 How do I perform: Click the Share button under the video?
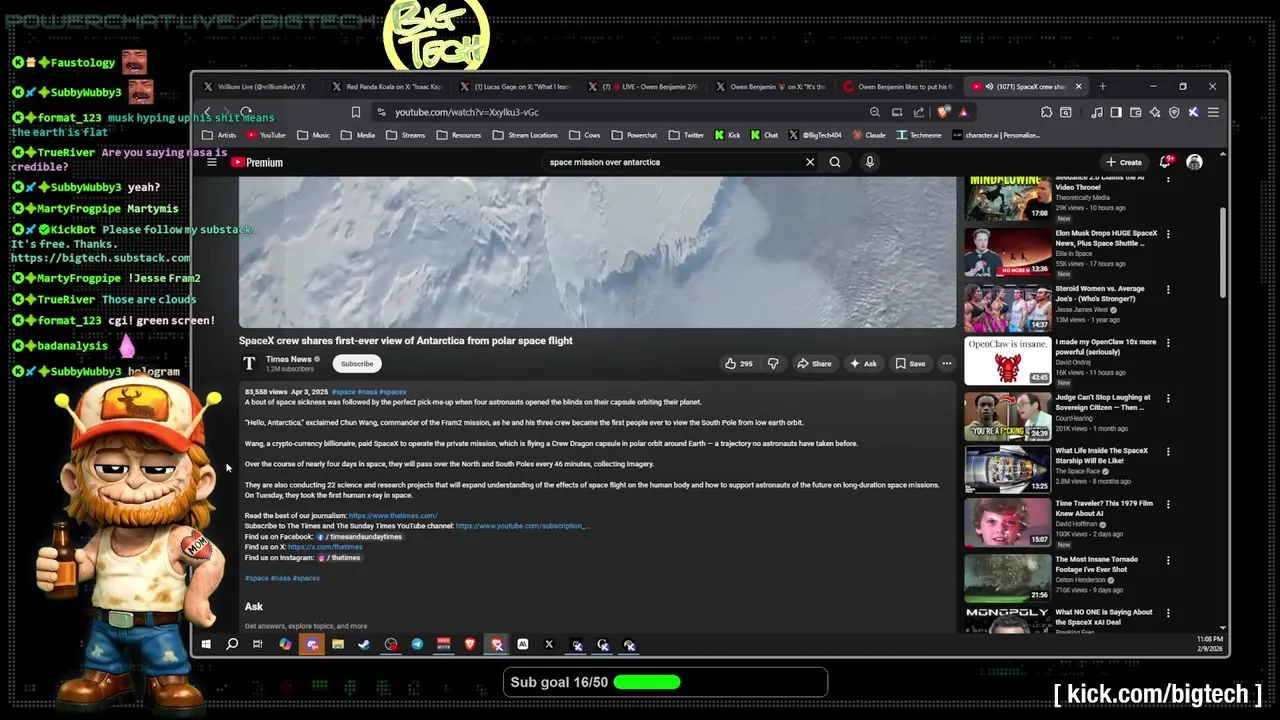(814, 364)
